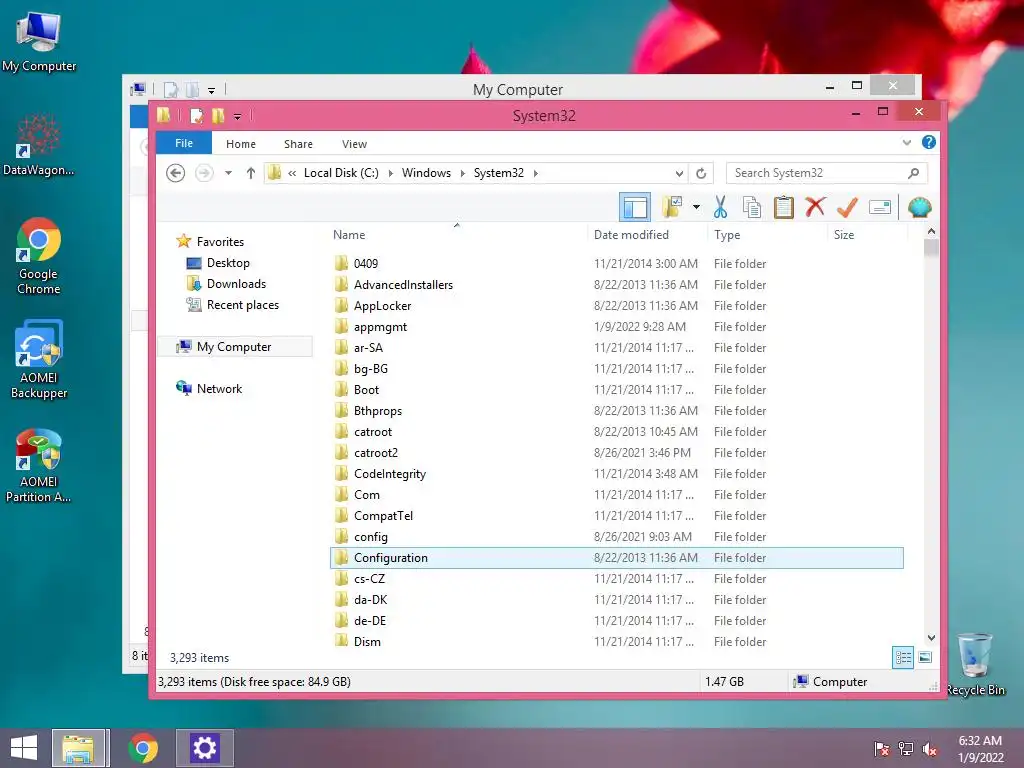Open the File tab
This screenshot has height=768, width=1024.
tap(184, 143)
